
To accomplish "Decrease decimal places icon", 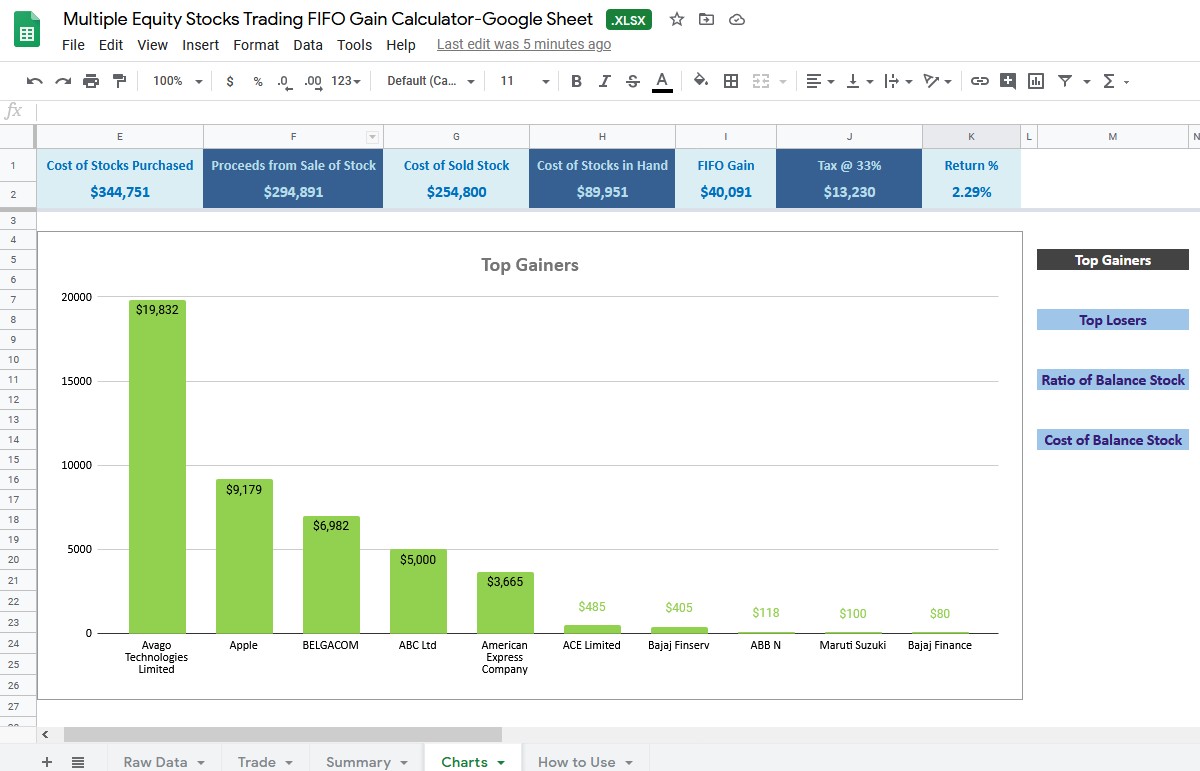I will tap(284, 82).
